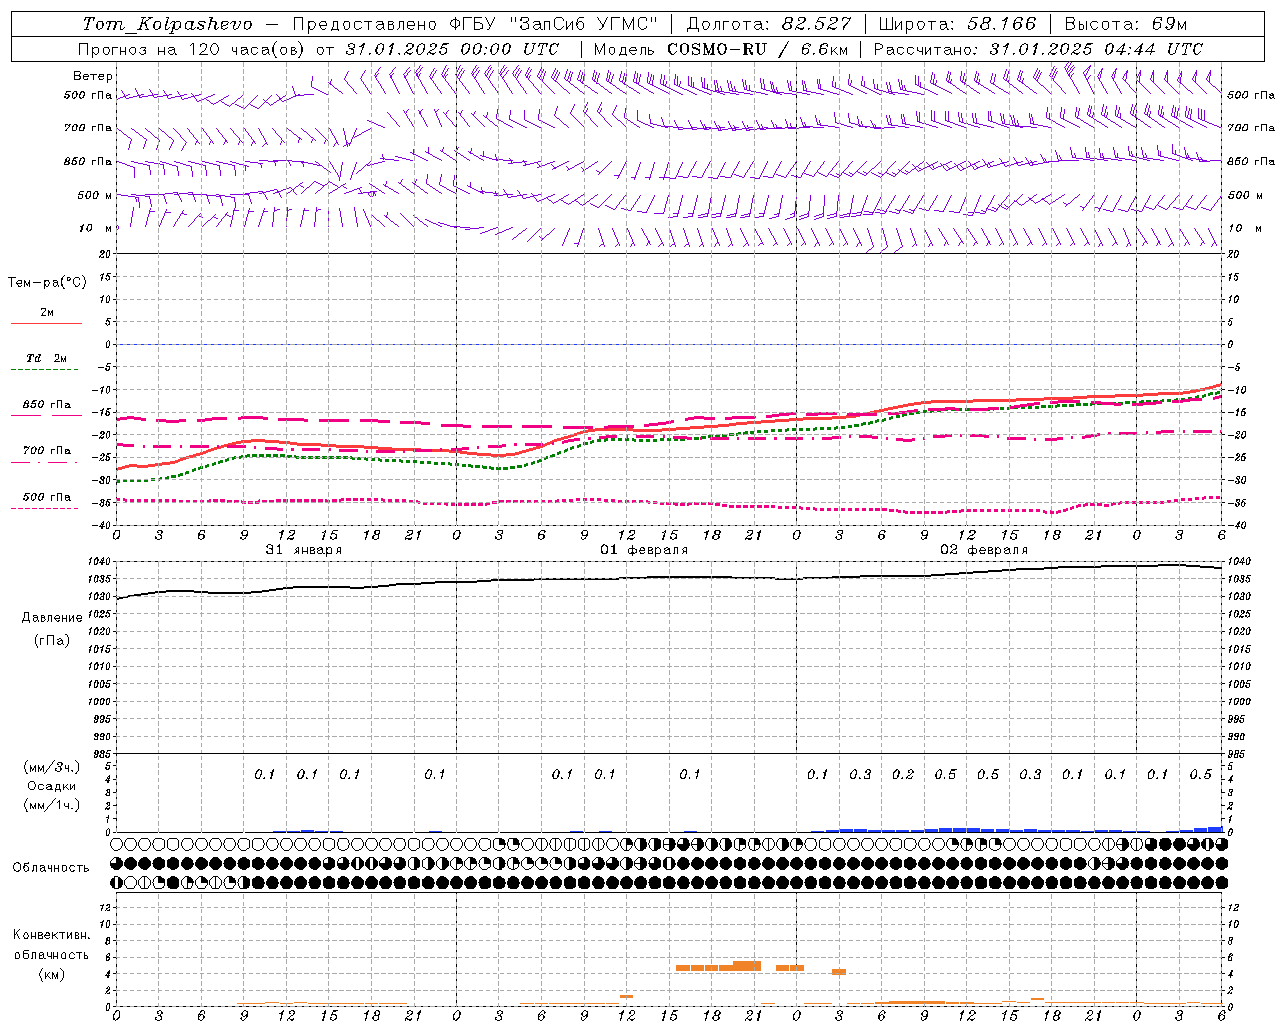
Task: Click the Ветер panel label
Action: 93,76
